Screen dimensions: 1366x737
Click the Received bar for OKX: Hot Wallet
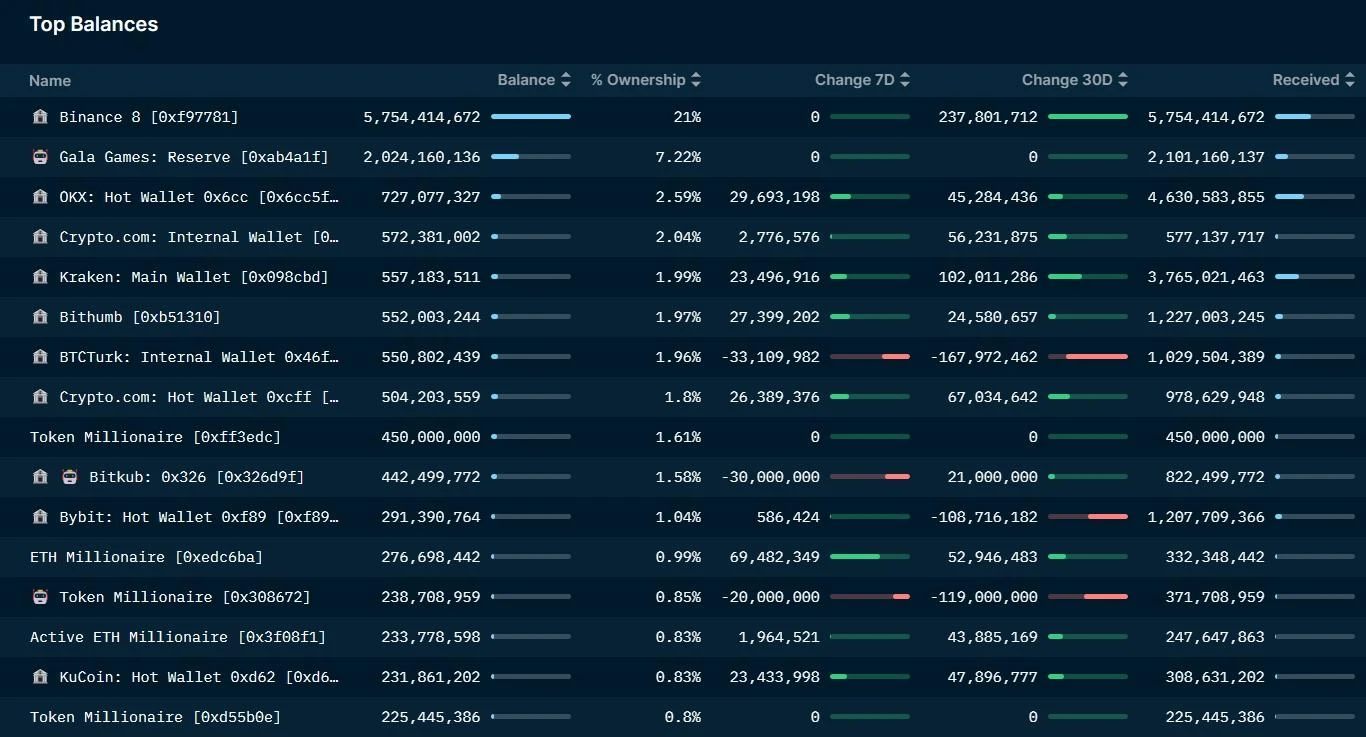(x=1315, y=197)
